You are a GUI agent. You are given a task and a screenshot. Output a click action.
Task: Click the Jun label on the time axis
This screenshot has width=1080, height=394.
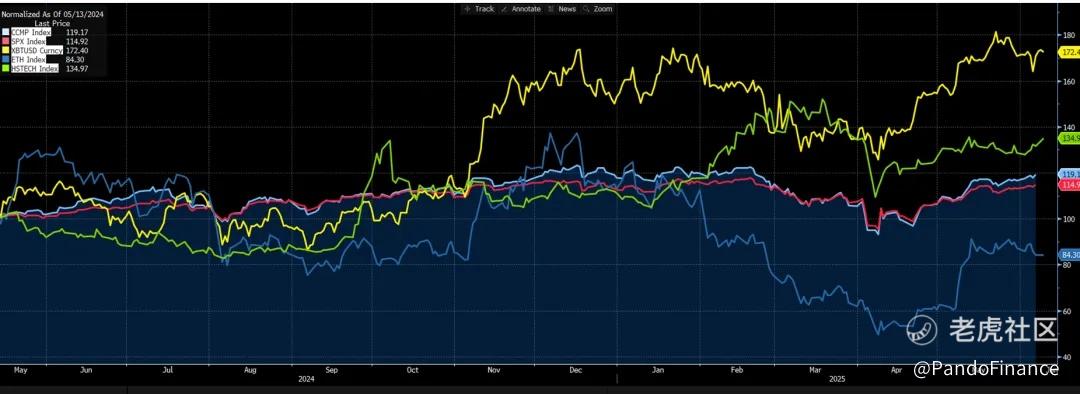pos(86,370)
